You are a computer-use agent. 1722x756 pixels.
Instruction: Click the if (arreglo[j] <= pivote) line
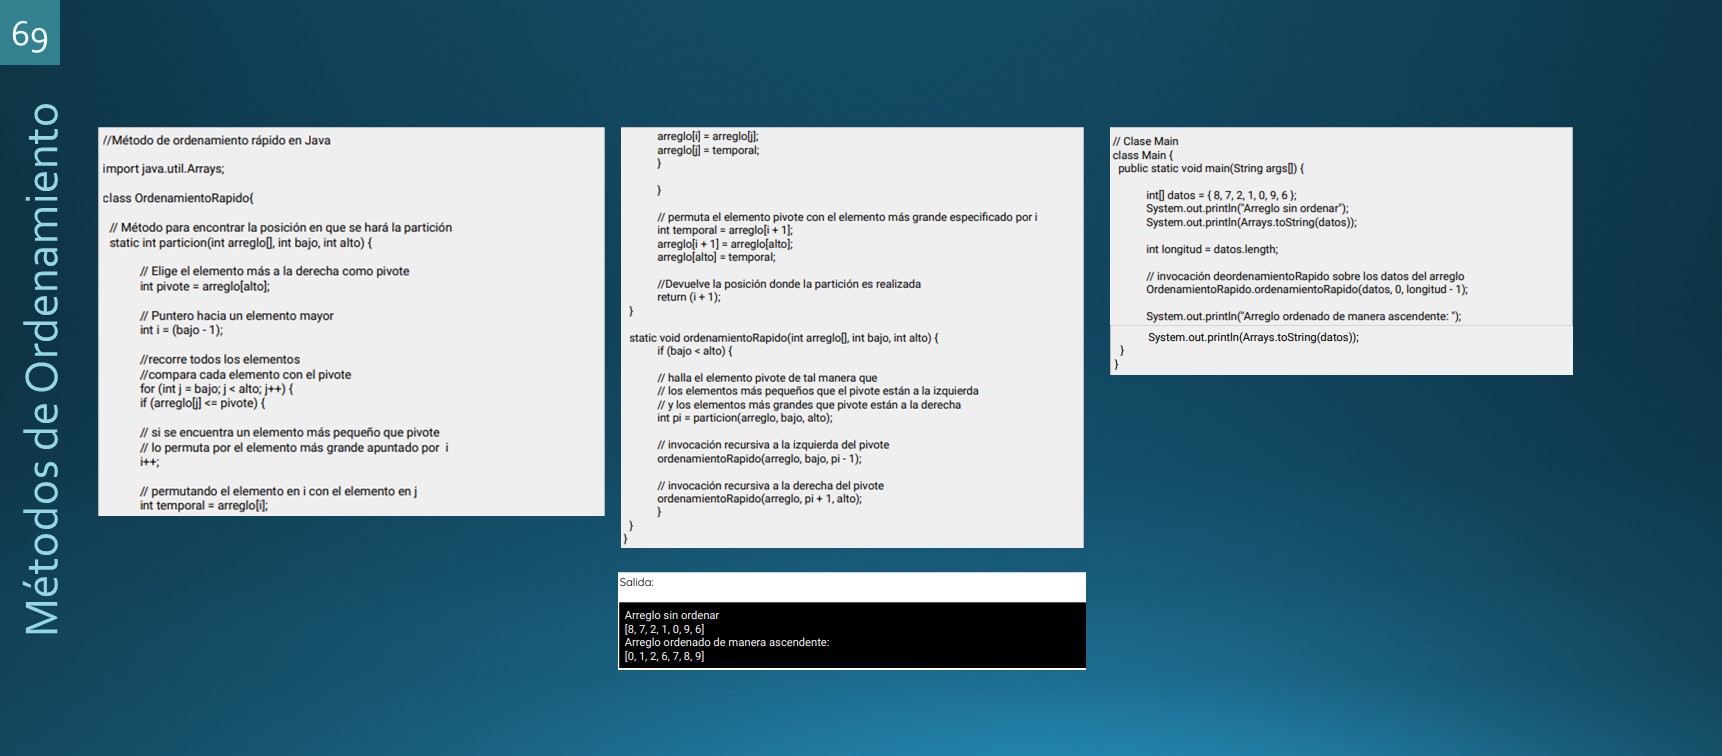202,403
